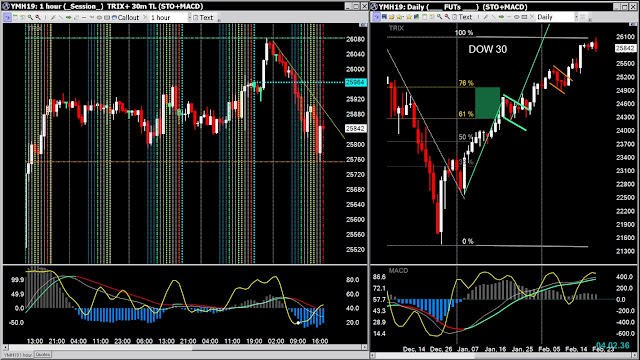Click Text tool in 1 hour chart toolbar

tap(203, 18)
